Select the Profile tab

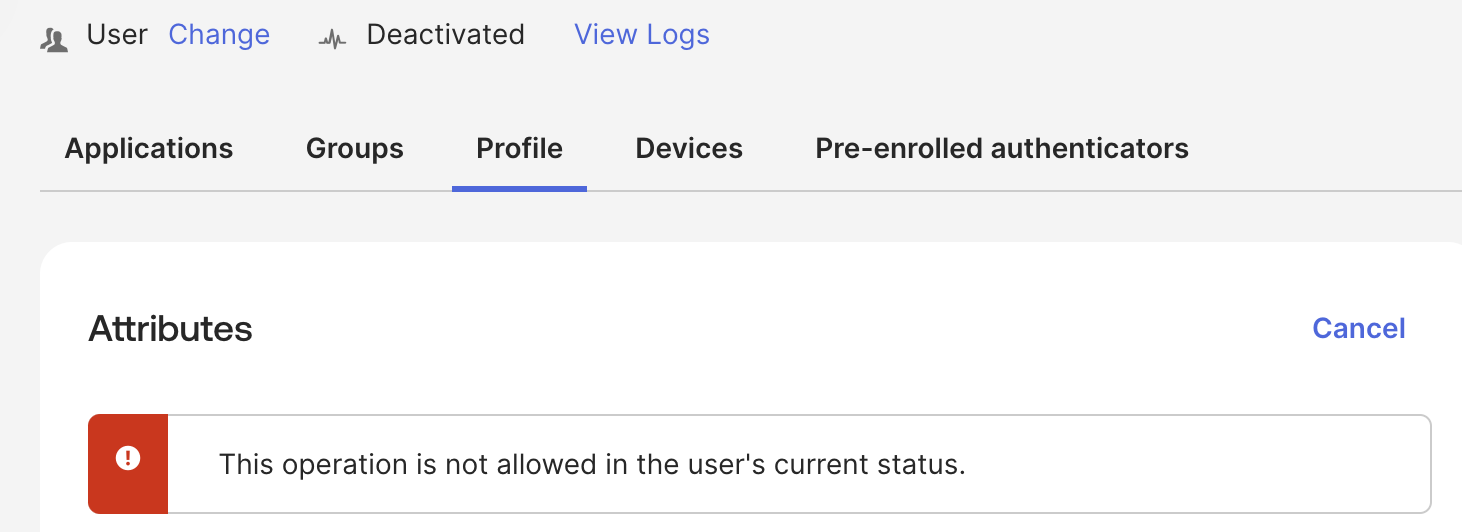(x=519, y=149)
